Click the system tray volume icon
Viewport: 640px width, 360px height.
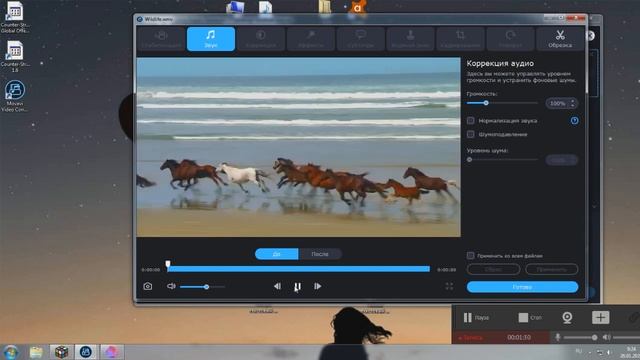coord(609,352)
